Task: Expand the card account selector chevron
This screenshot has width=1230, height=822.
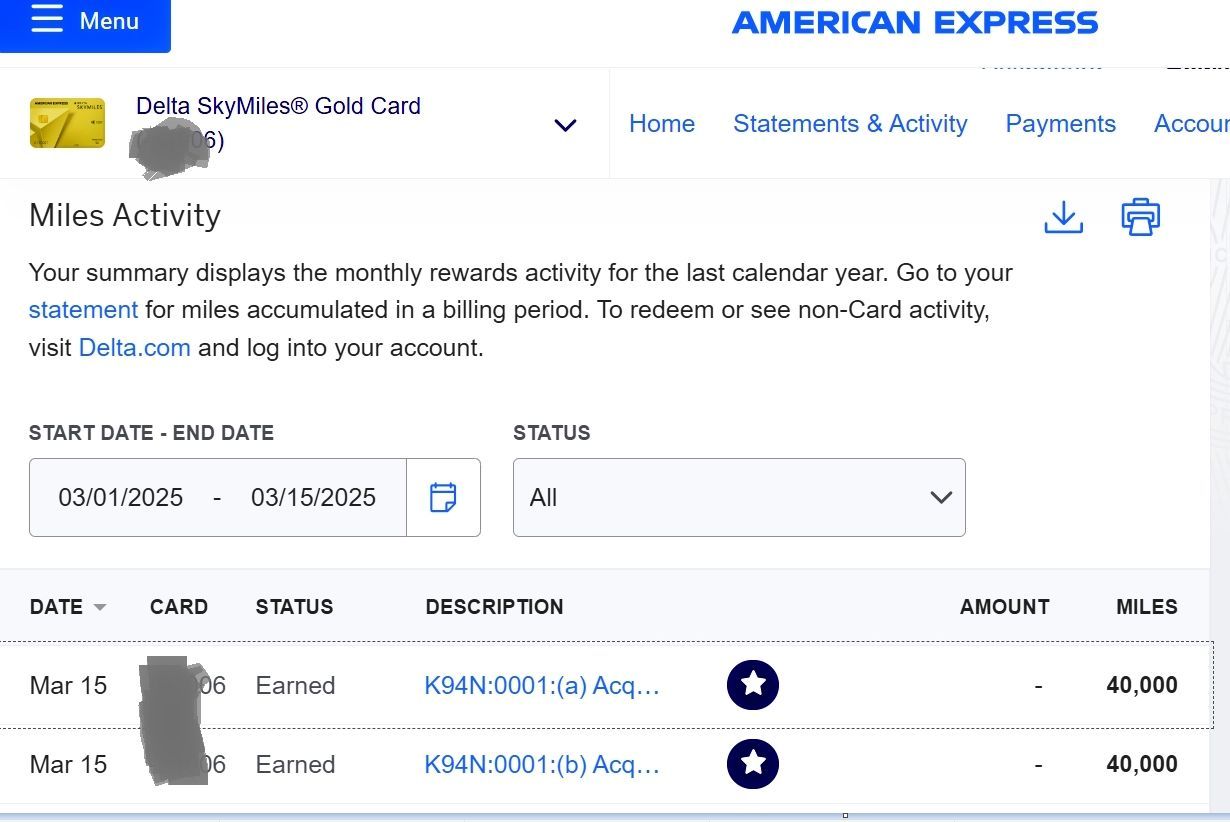Action: coord(565,125)
